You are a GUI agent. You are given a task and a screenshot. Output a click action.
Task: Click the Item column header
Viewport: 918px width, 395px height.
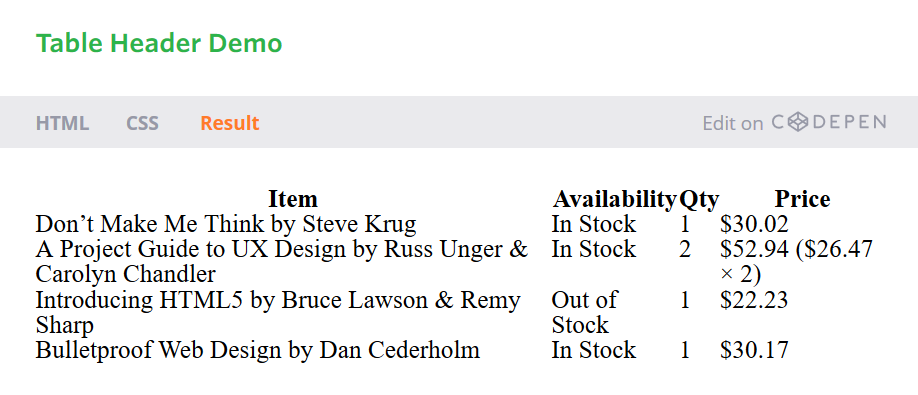tap(293, 200)
